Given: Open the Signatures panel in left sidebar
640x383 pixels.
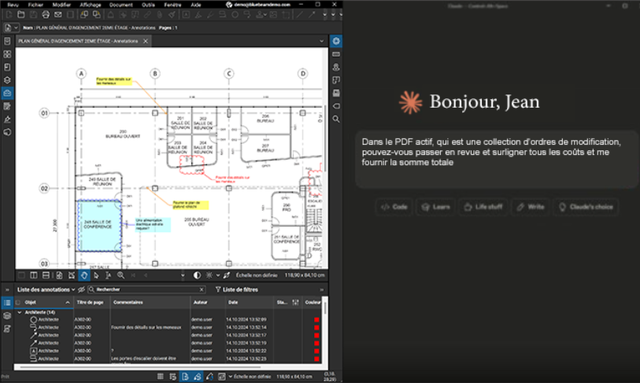Looking at the screenshot, I should coord(7,120).
